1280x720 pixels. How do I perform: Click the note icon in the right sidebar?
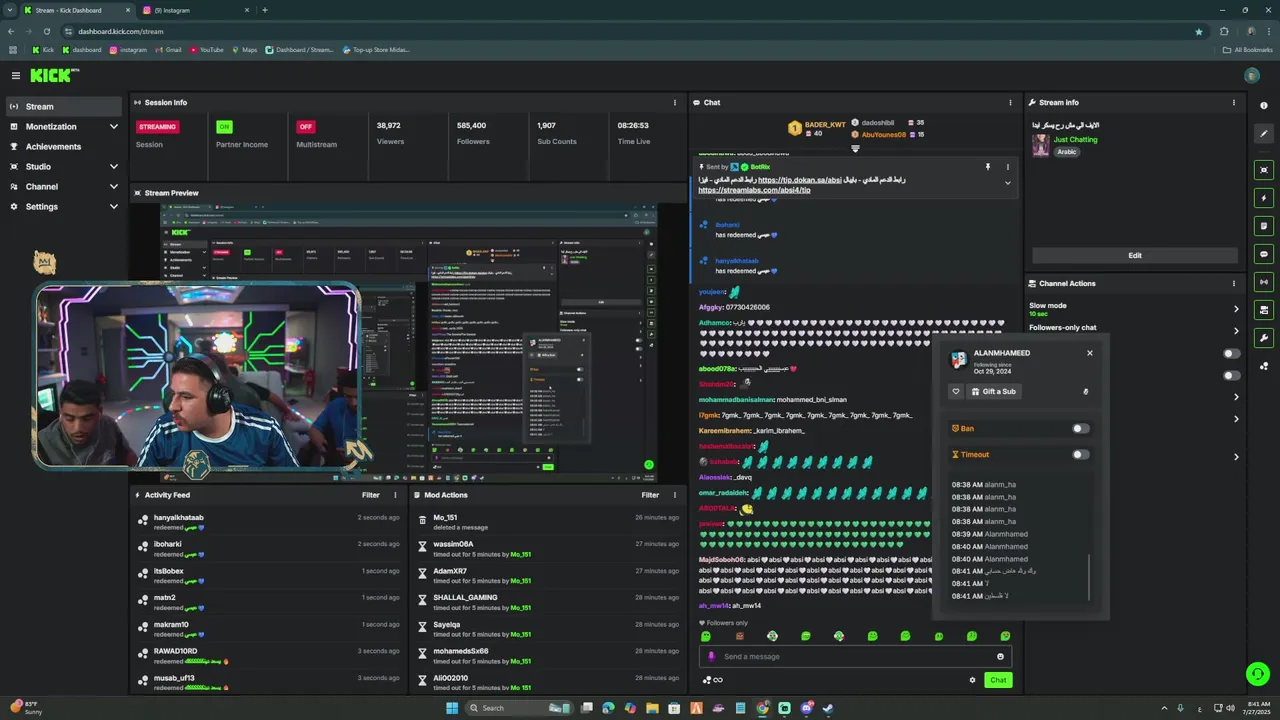tap(1264, 226)
